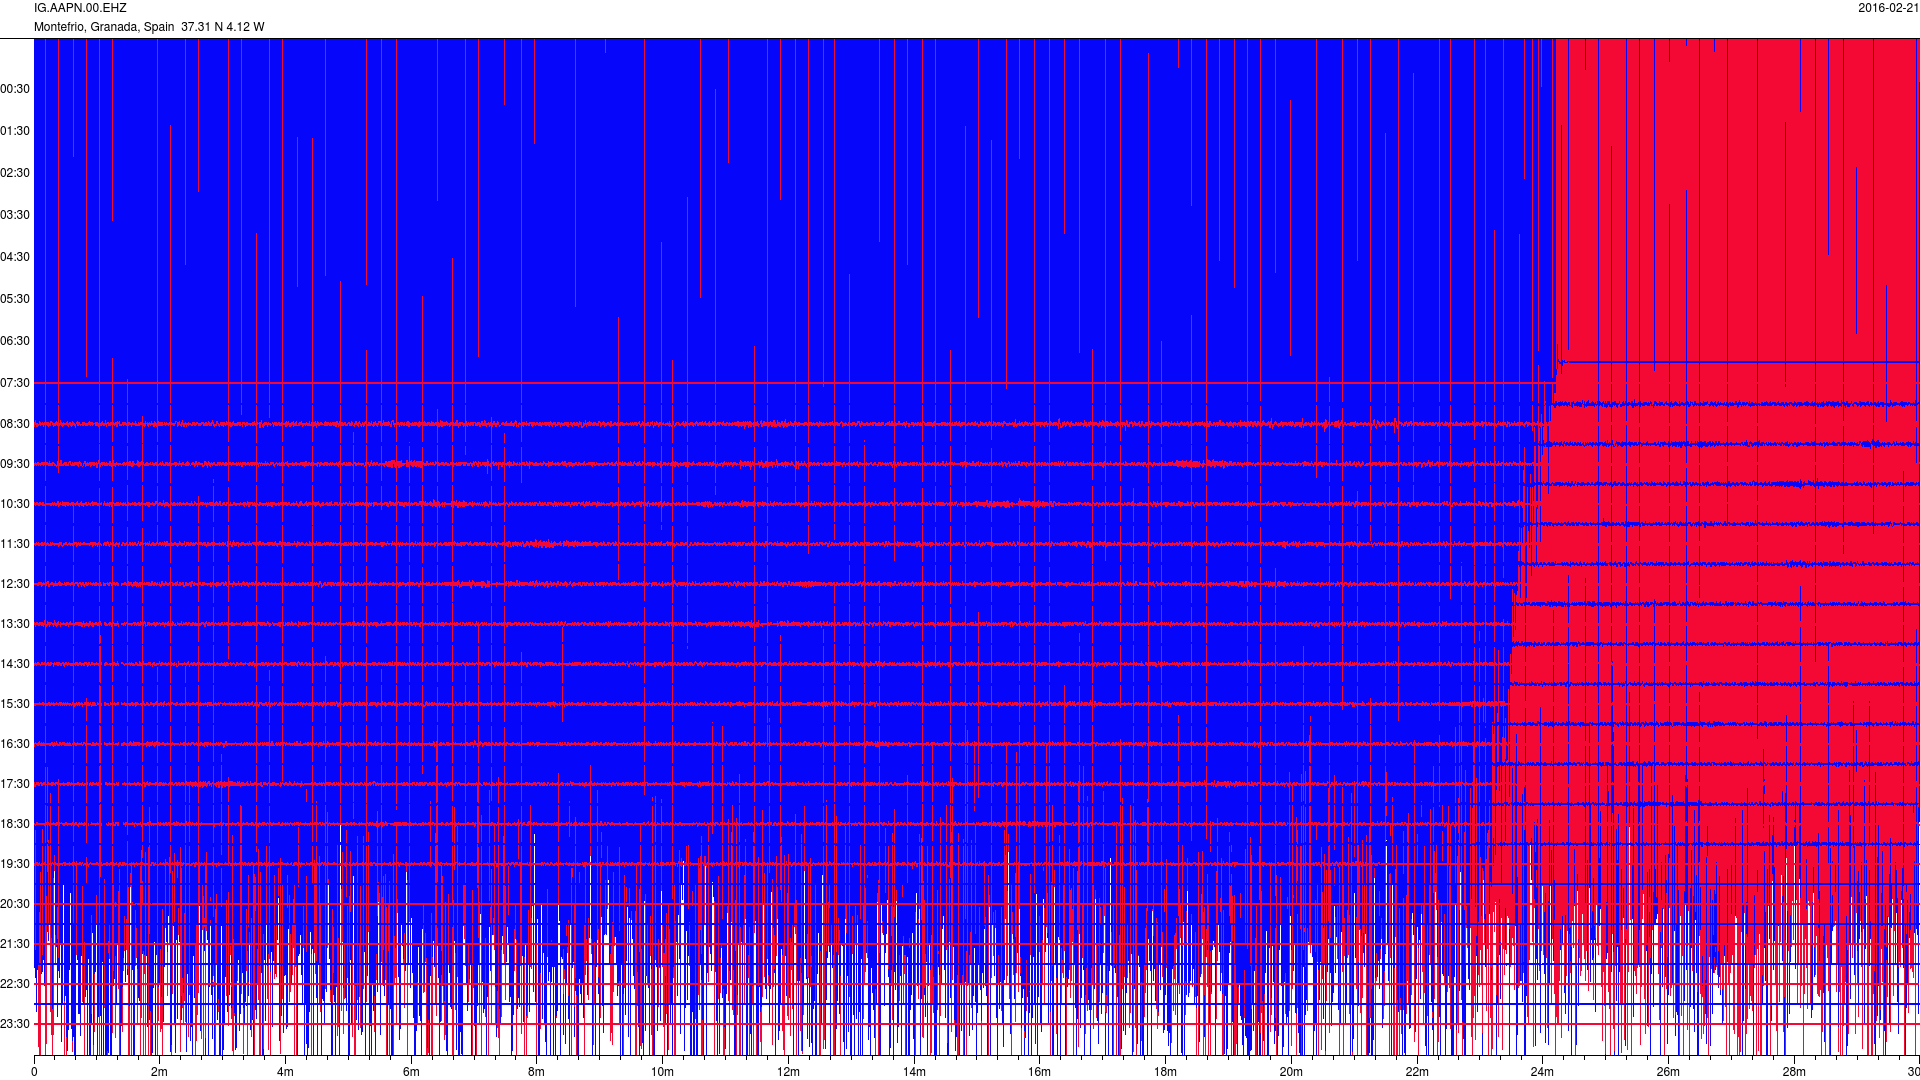
Task: Click the 09:30 time row label
Action: click(x=15, y=464)
